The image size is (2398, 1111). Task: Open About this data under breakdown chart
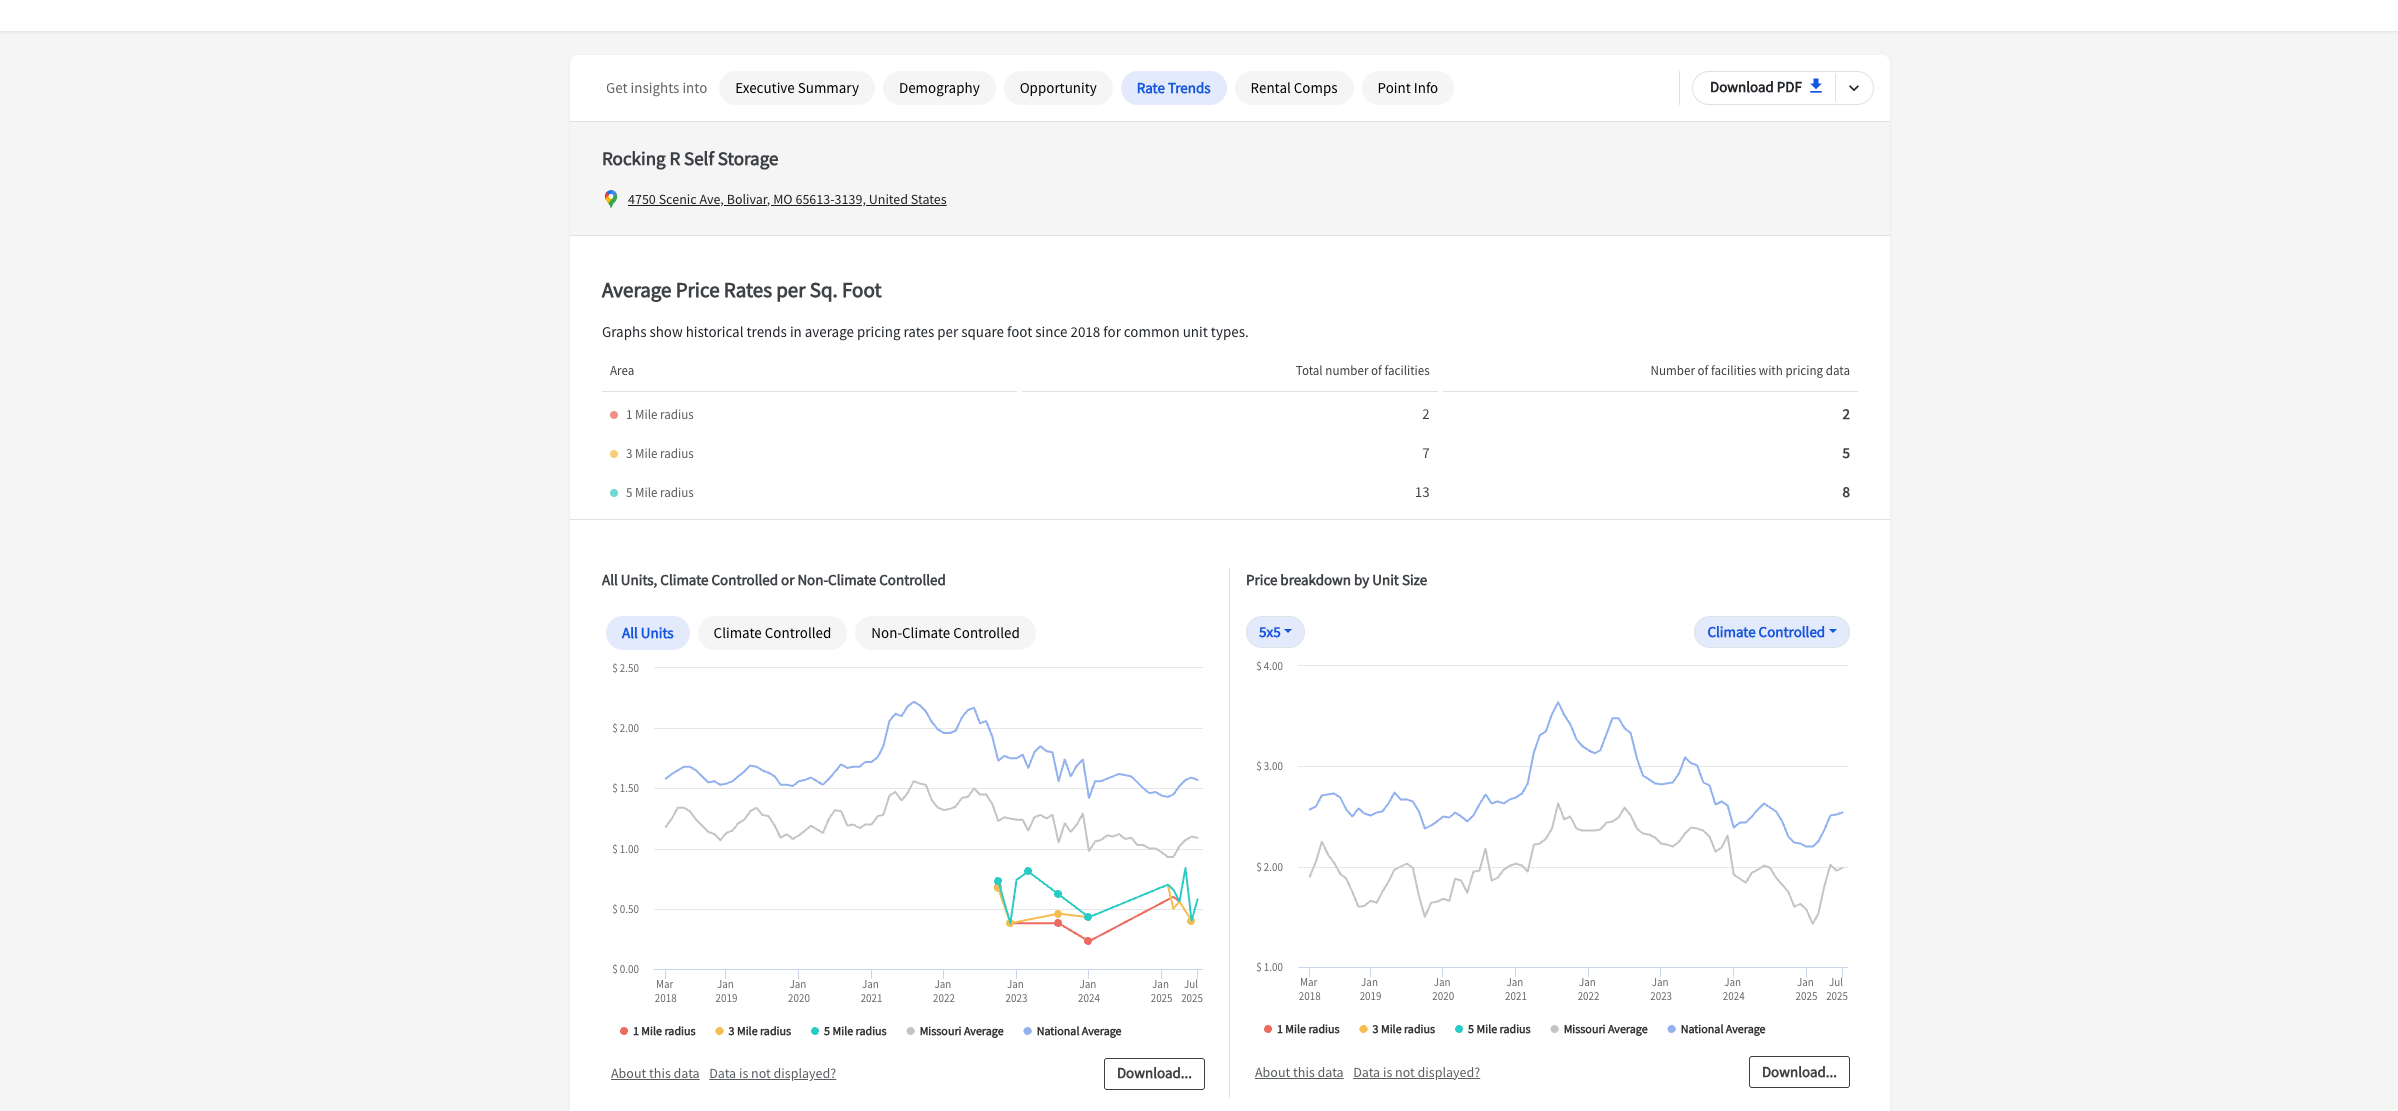(x=1299, y=1072)
